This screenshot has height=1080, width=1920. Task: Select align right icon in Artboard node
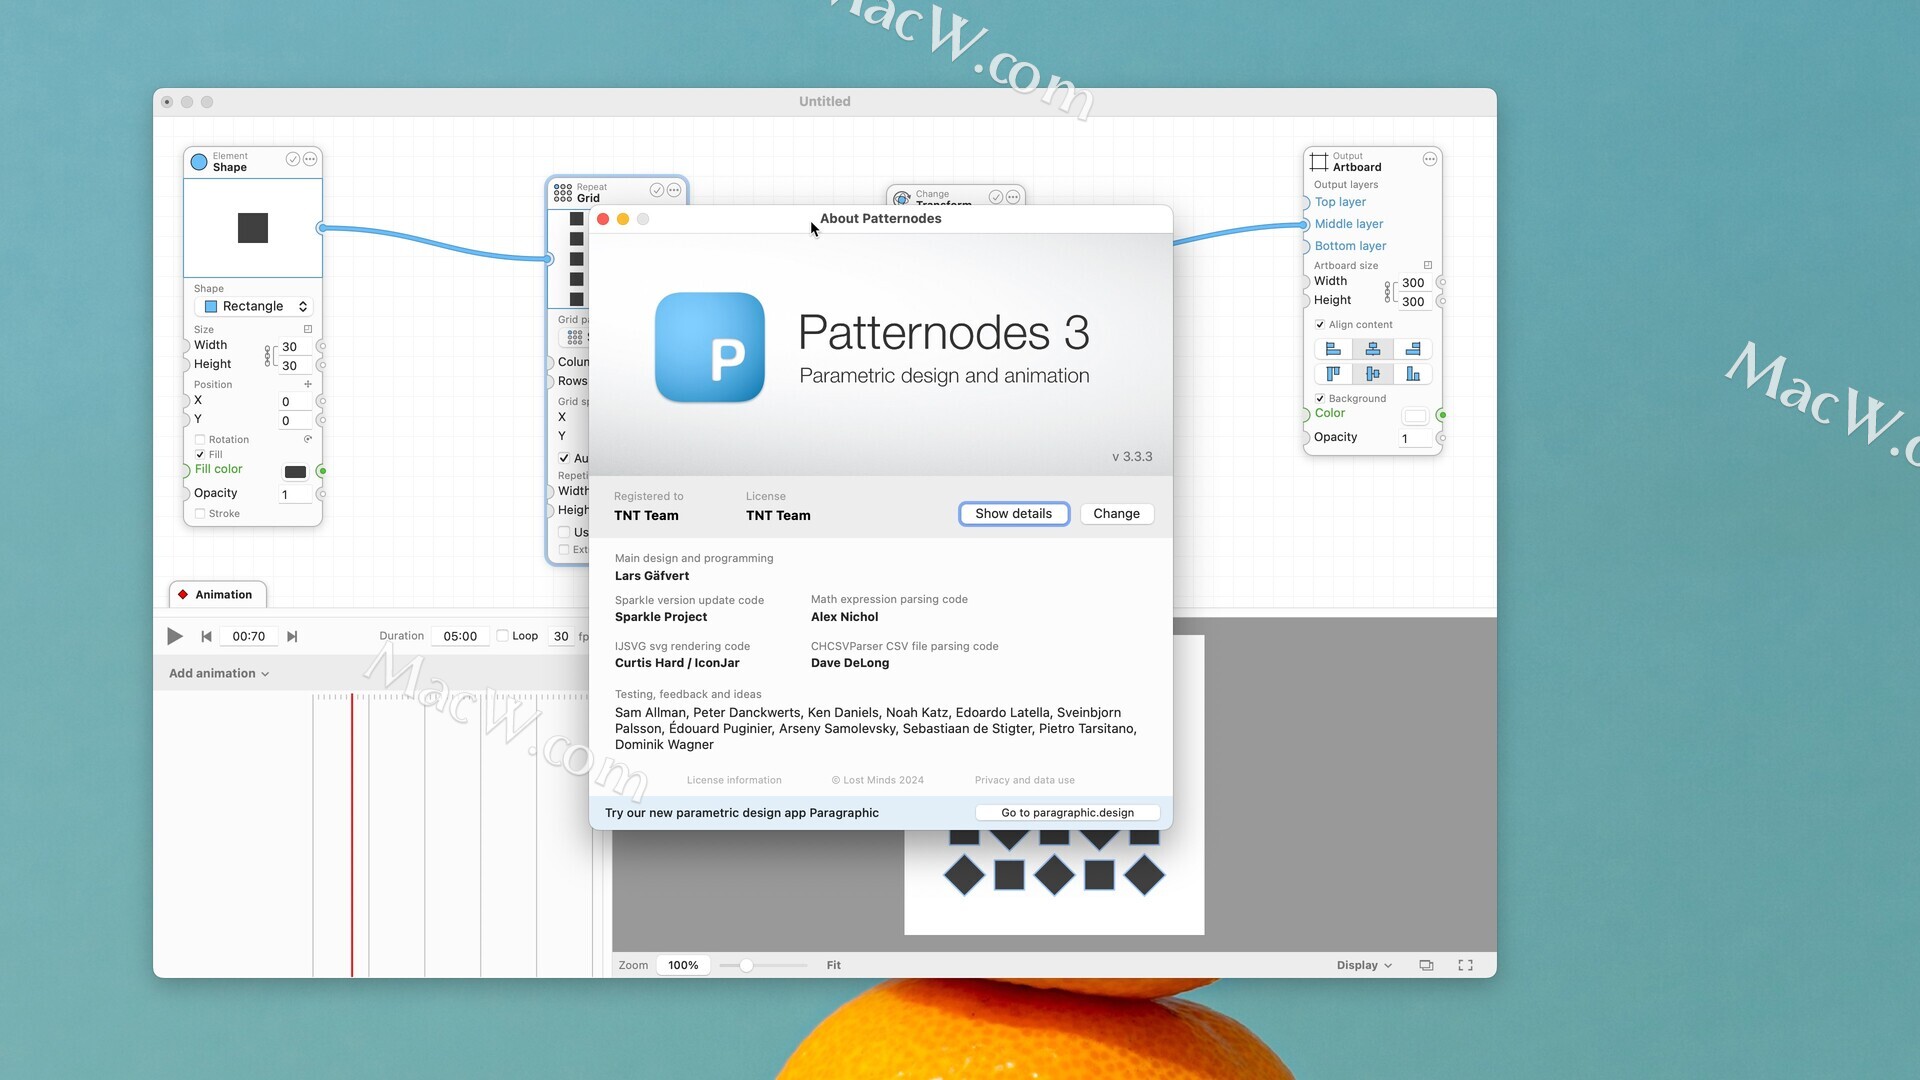tap(1413, 349)
